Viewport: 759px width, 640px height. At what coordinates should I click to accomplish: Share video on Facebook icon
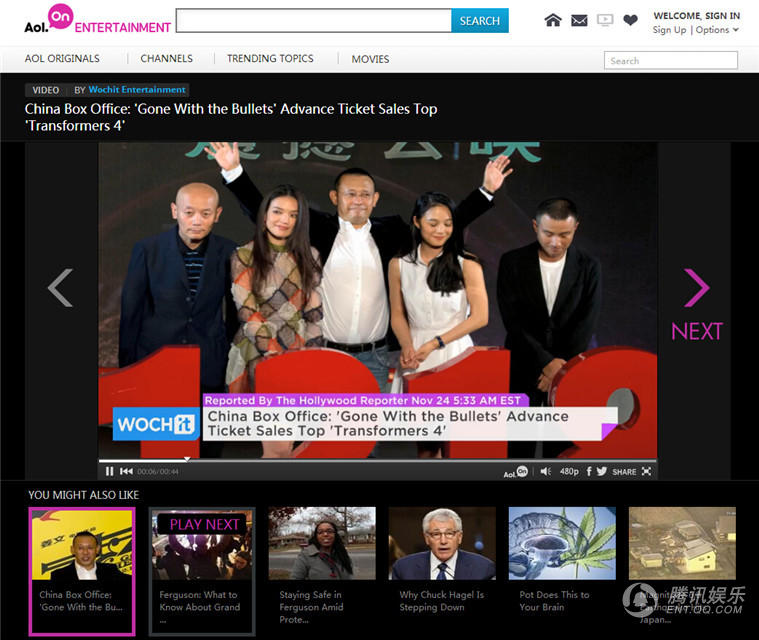pos(588,471)
